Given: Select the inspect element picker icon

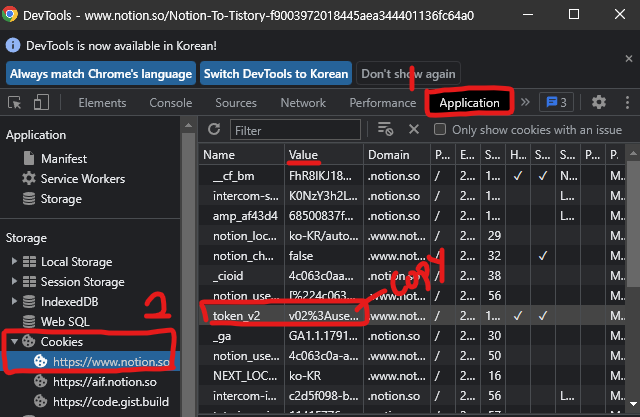Looking at the screenshot, I should (15, 102).
